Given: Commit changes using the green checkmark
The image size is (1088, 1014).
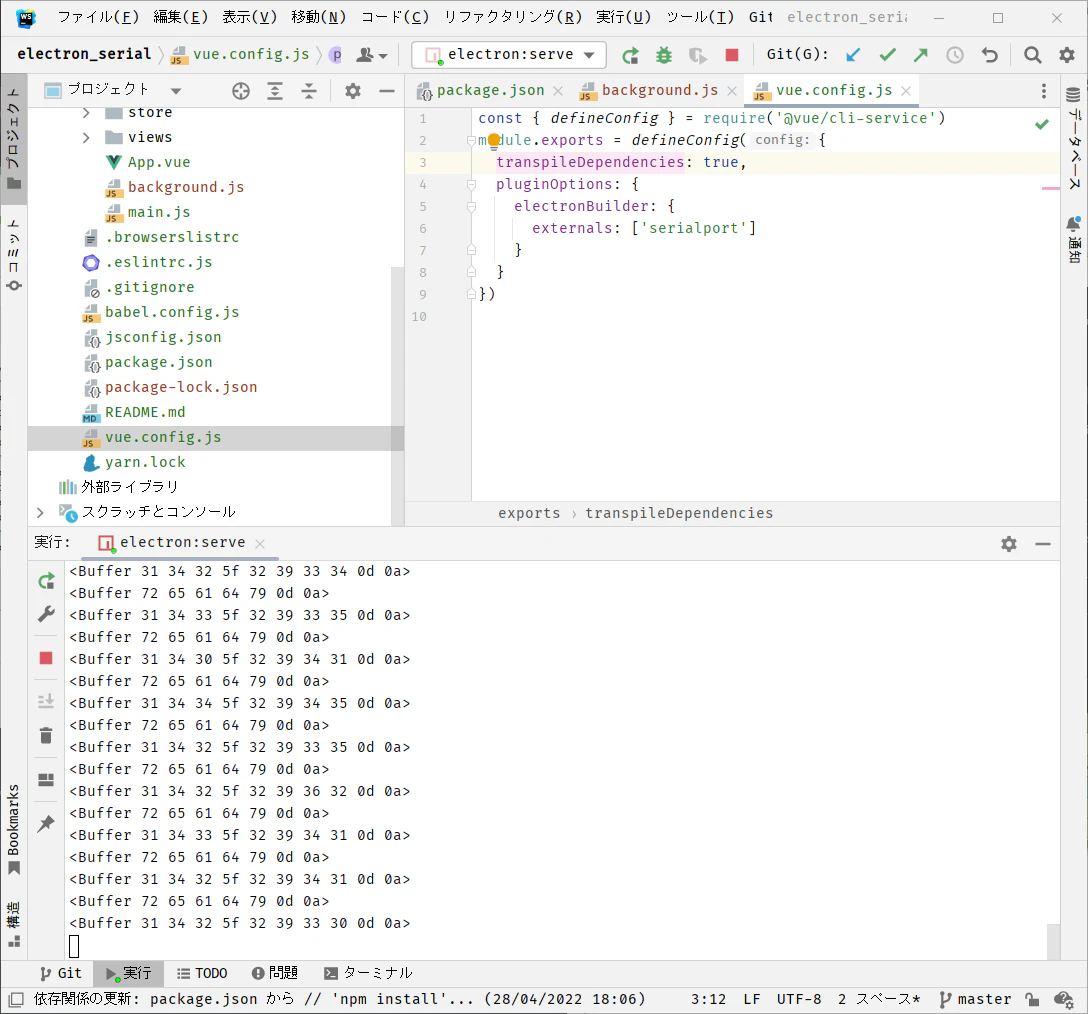Looking at the screenshot, I should click(x=887, y=55).
